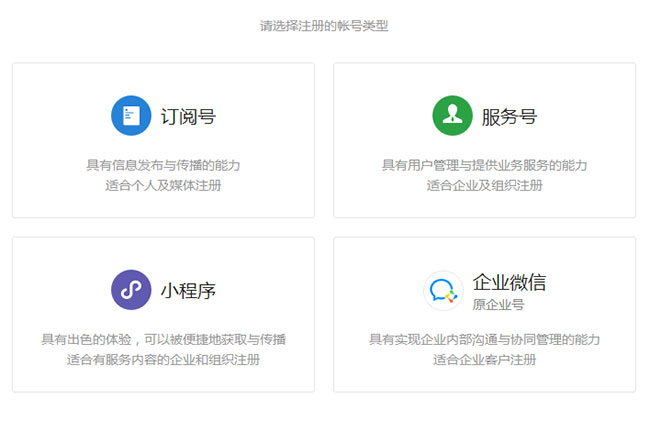Click 具有出色的体验，可以被便捷地获取与传播 description
Image resolution: width=650 pixels, height=421 pixels.
pos(163,340)
